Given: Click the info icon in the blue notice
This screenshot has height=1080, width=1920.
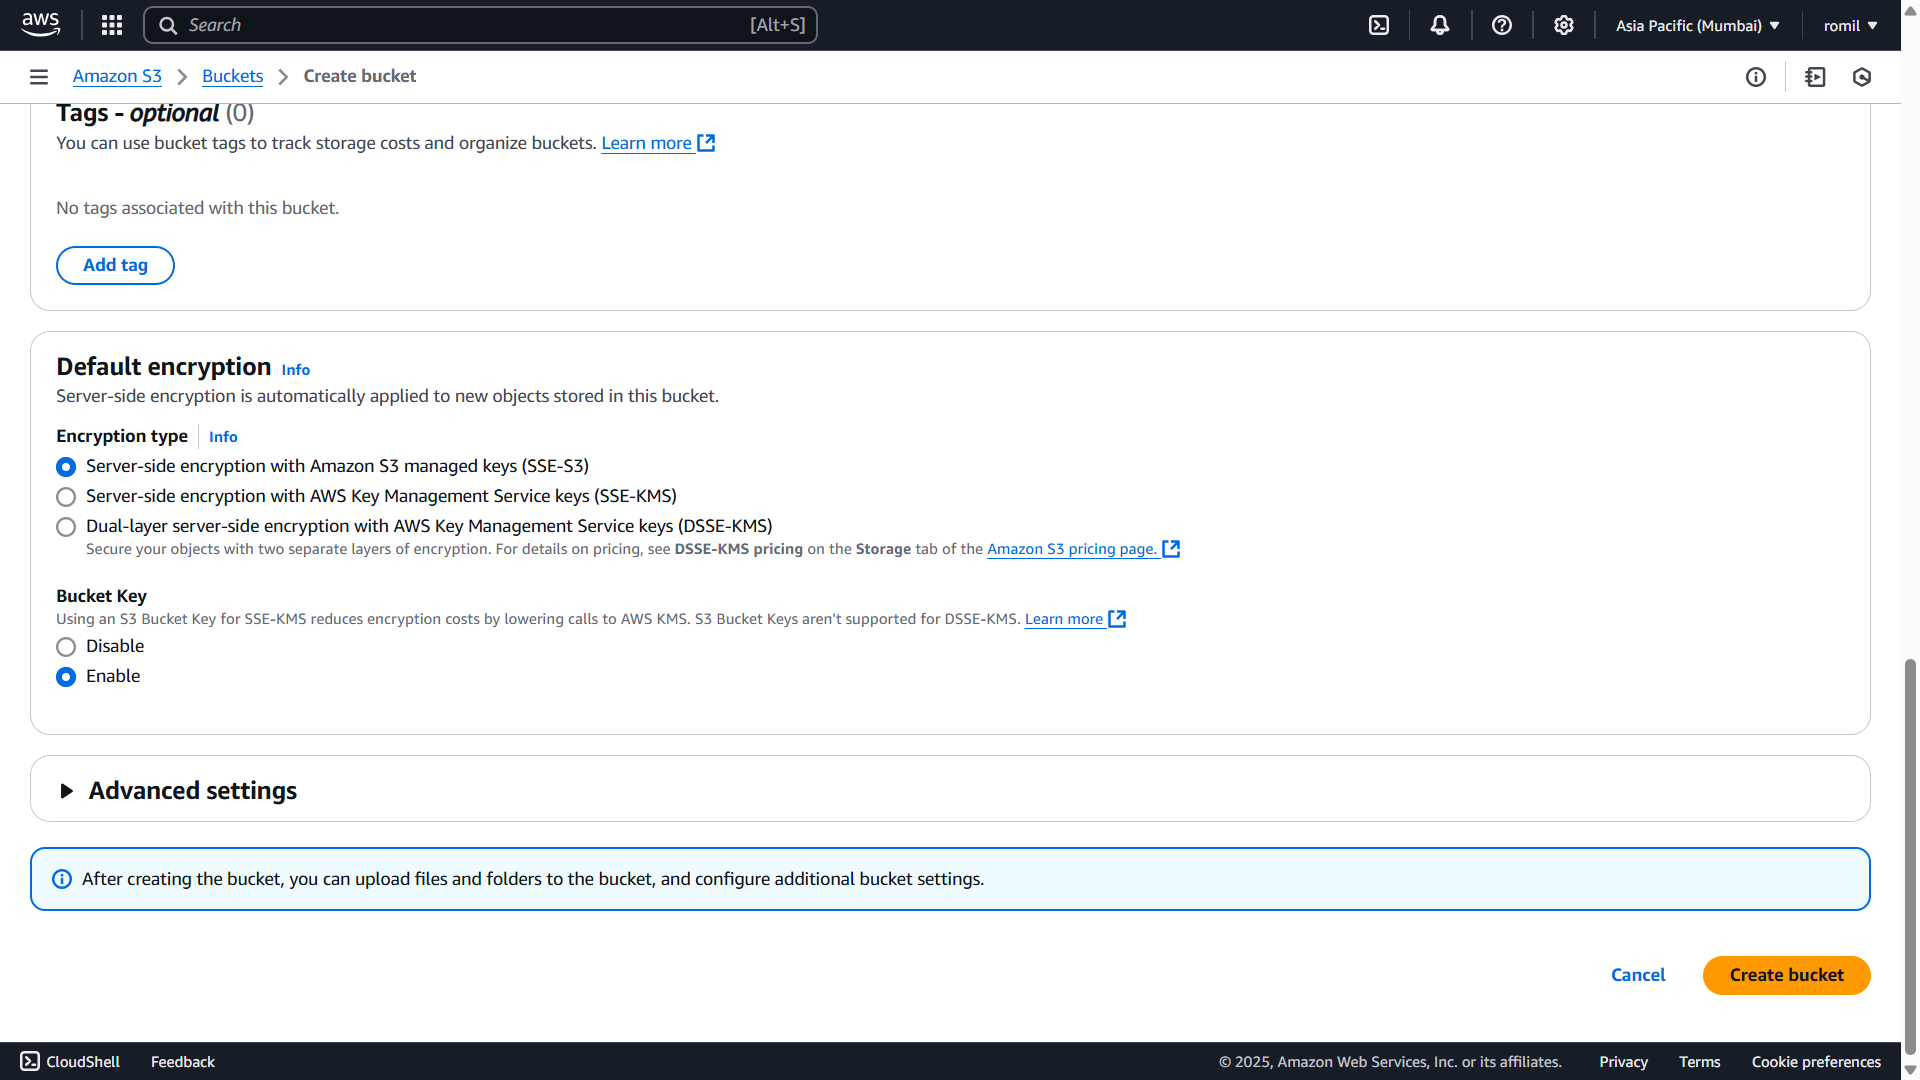Looking at the screenshot, I should pyautogui.click(x=62, y=879).
